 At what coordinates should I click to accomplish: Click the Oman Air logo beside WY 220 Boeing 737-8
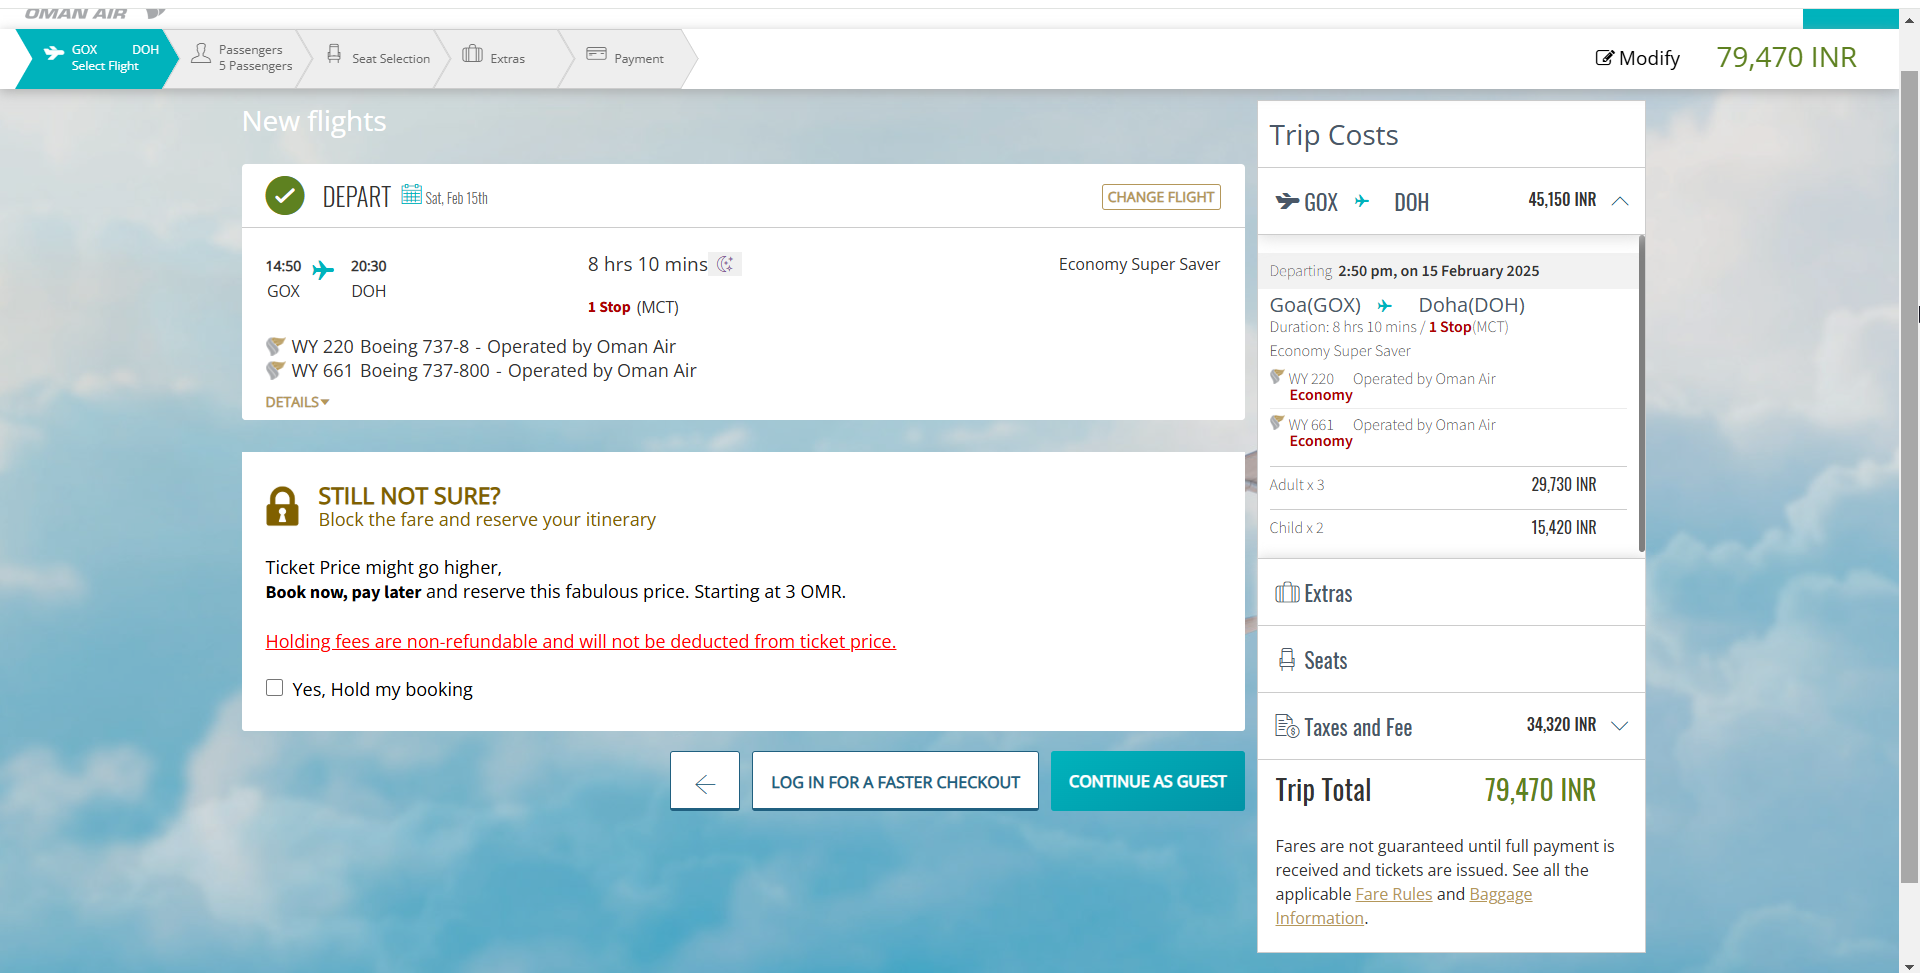pyautogui.click(x=275, y=346)
